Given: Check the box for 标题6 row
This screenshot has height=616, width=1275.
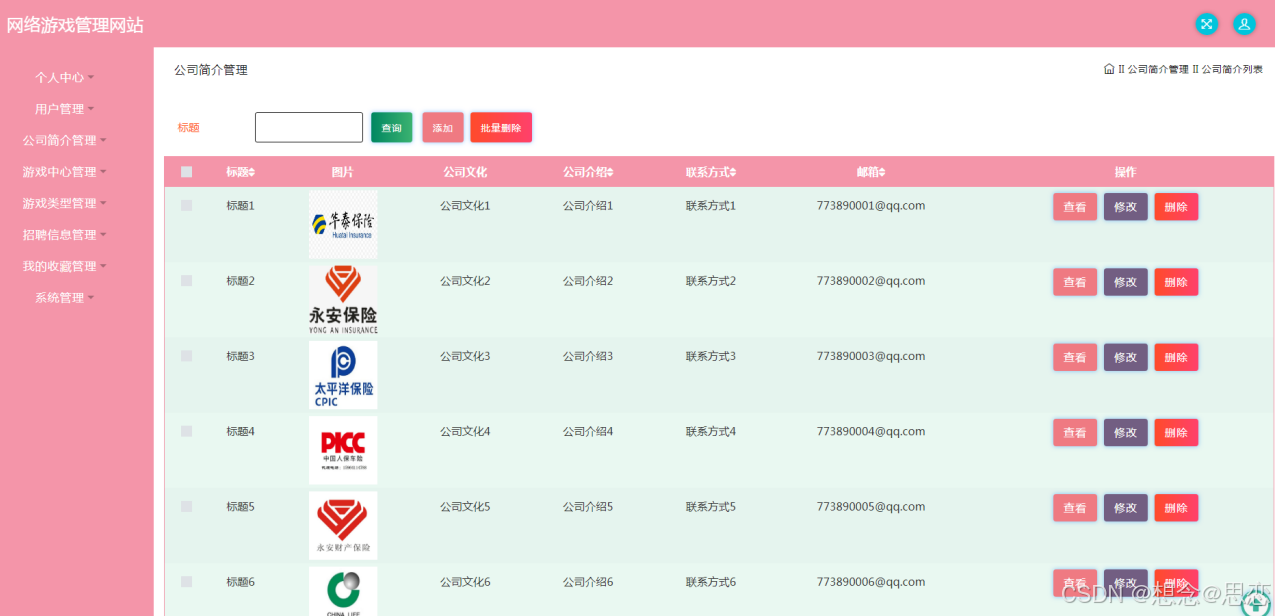Looking at the screenshot, I should point(187,582).
